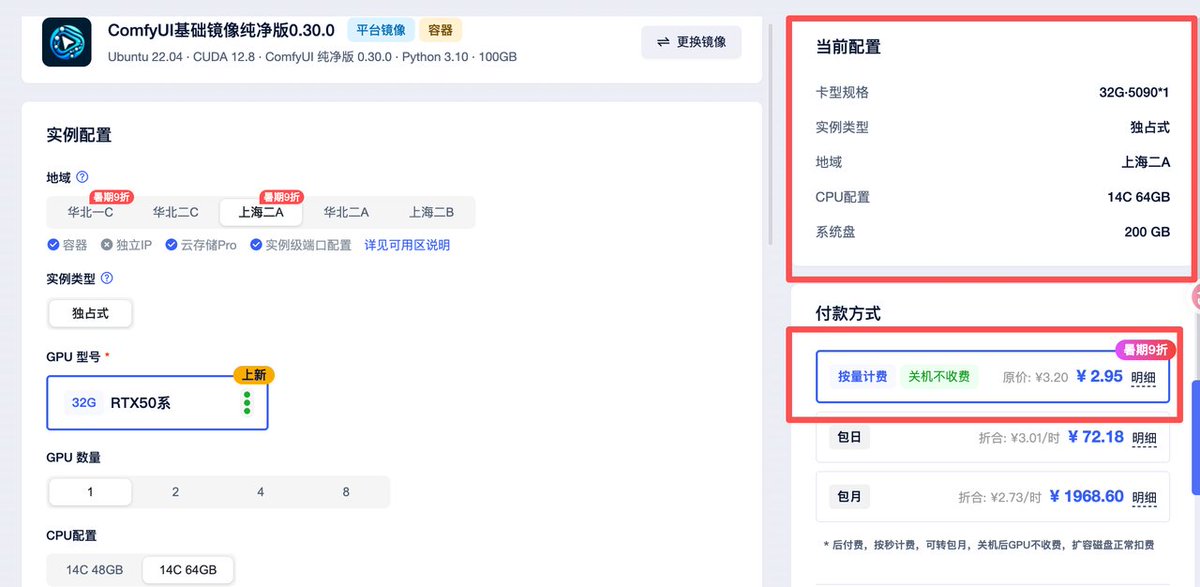1200x587 pixels.
Task: Select the 32G RTX50系 GPU card
Action: pyautogui.click(x=157, y=403)
